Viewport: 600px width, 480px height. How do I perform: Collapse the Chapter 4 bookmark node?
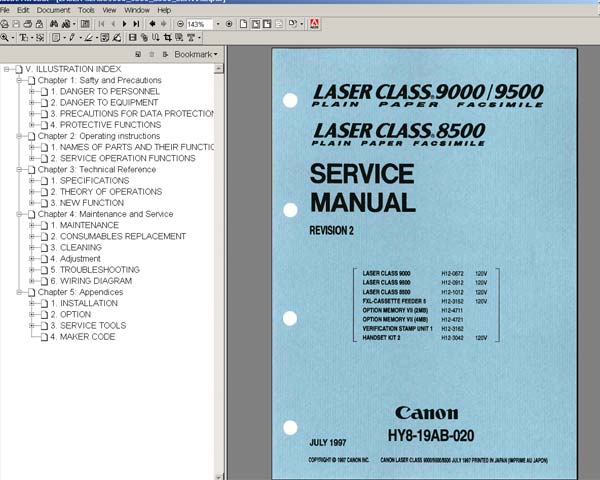tap(19, 214)
